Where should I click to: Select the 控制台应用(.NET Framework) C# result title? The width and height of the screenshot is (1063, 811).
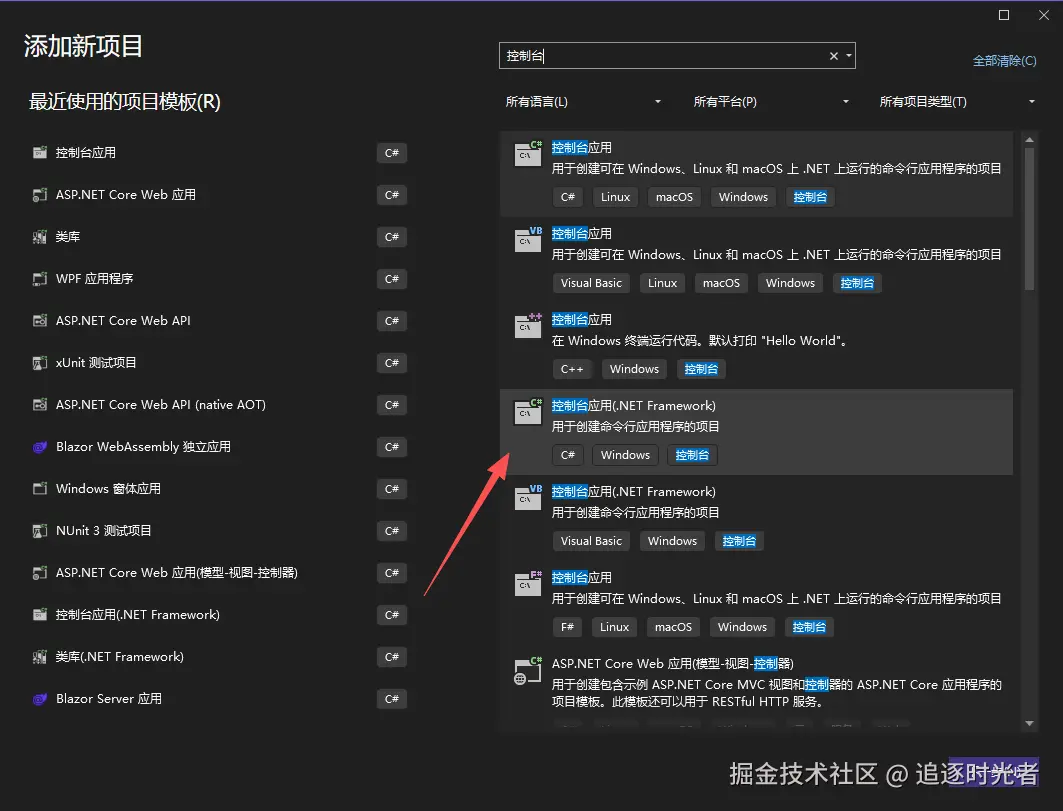click(633, 406)
